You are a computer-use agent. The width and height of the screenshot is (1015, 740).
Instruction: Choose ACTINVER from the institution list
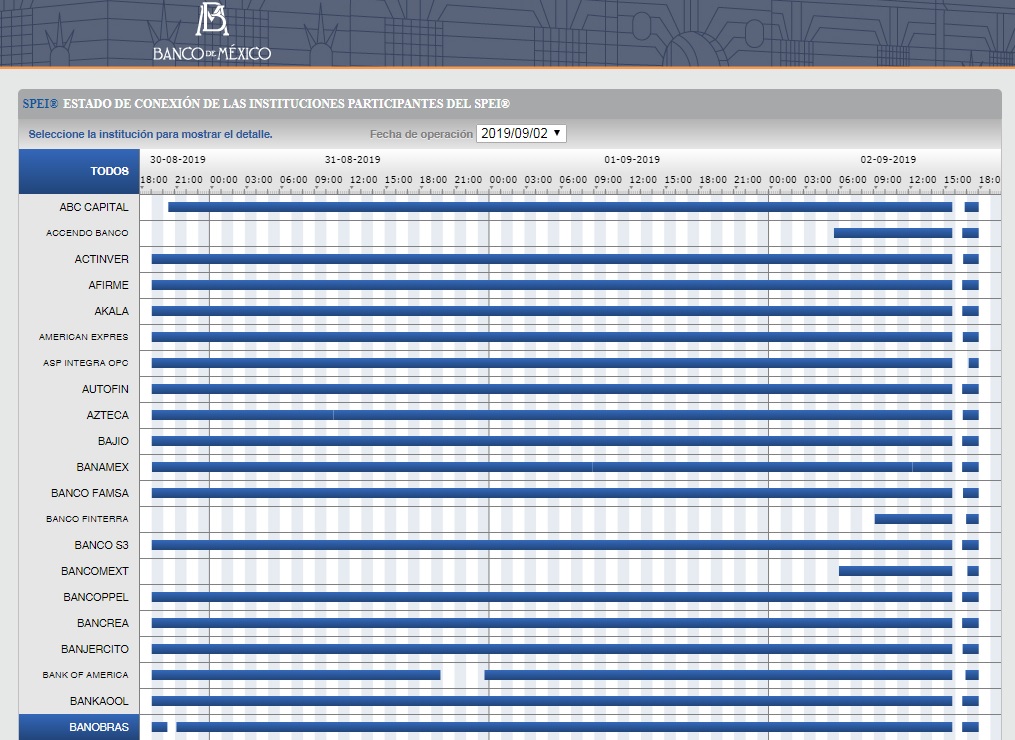pyautogui.click(x=101, y=259)
